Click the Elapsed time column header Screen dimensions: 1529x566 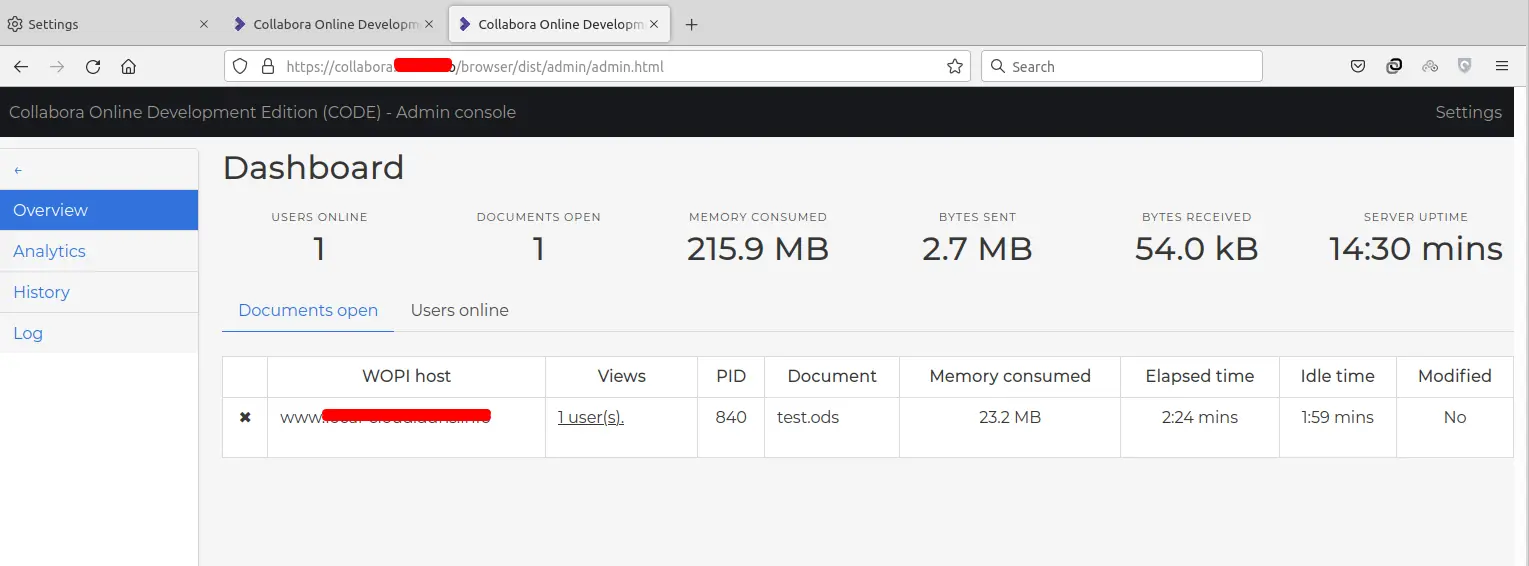coord(1200,377)
